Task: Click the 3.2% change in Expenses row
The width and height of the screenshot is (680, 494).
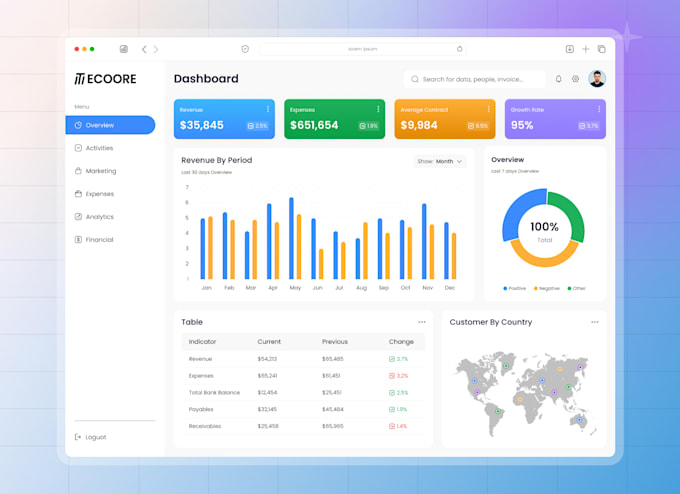Action: [x=399, y=376]
